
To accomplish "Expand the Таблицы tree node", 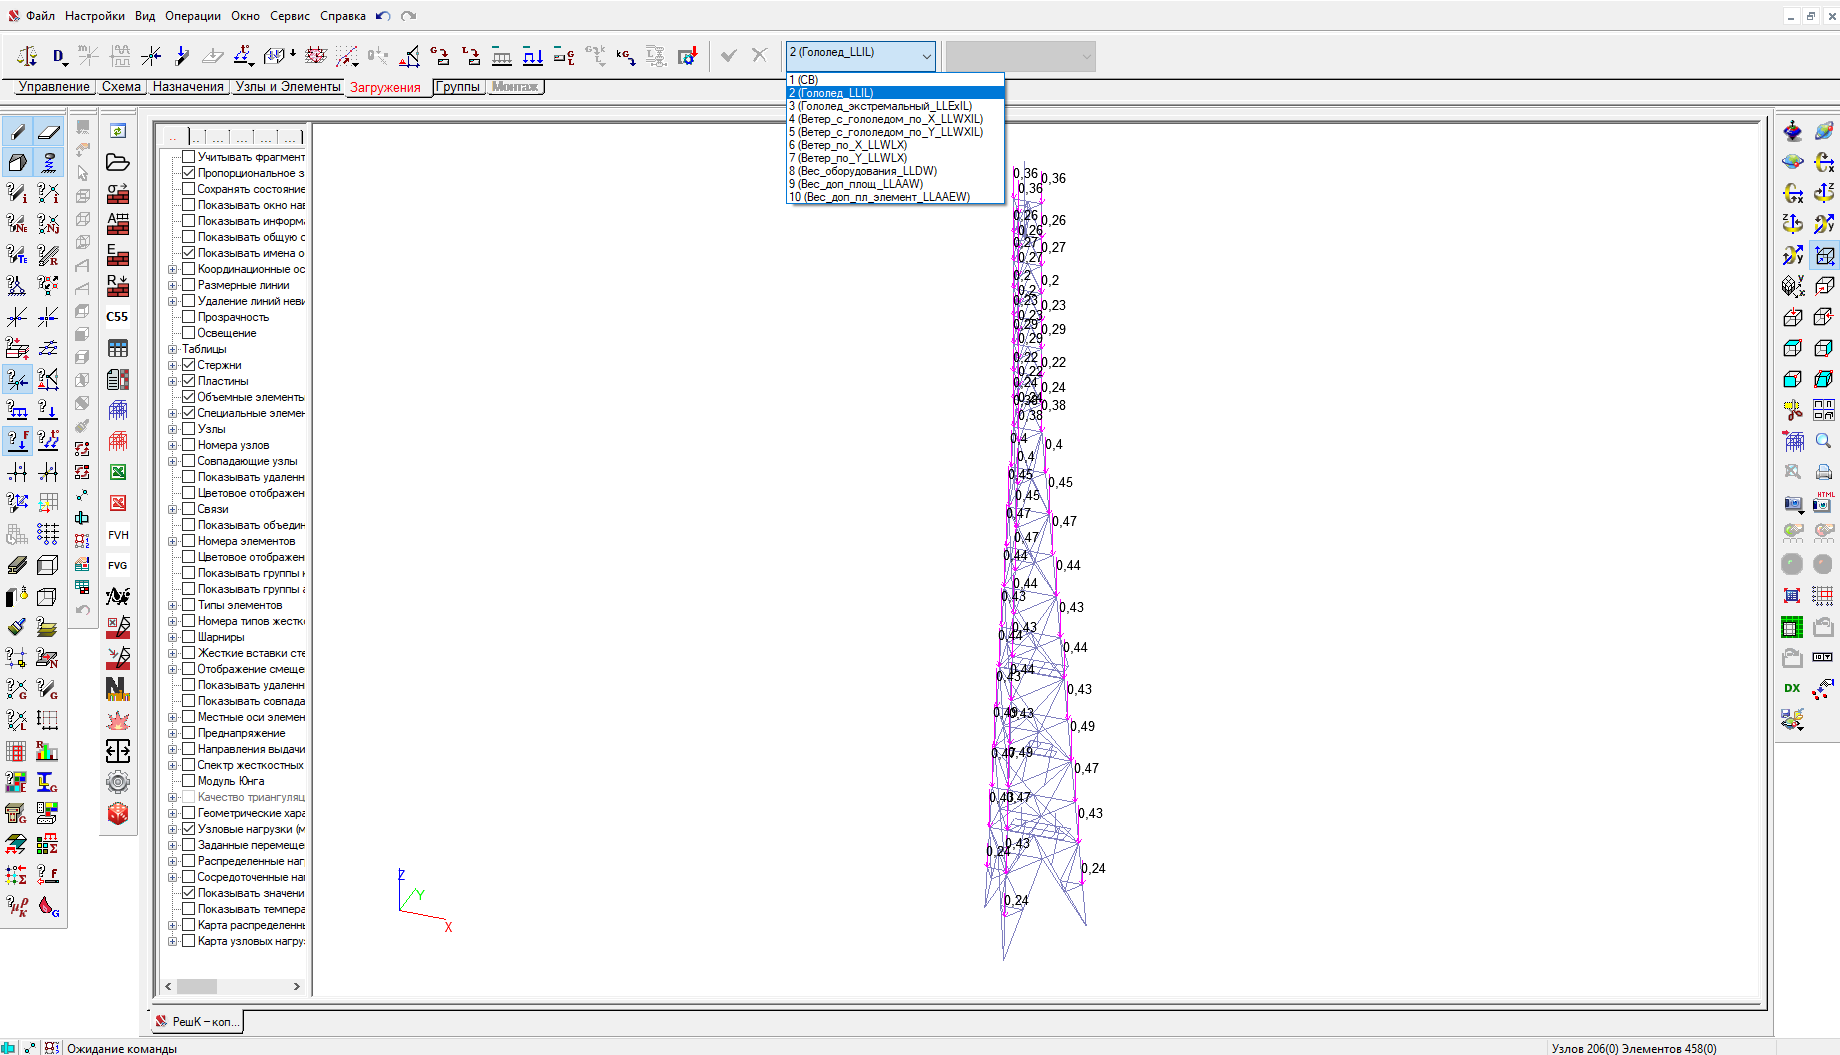I will point(172,349).
